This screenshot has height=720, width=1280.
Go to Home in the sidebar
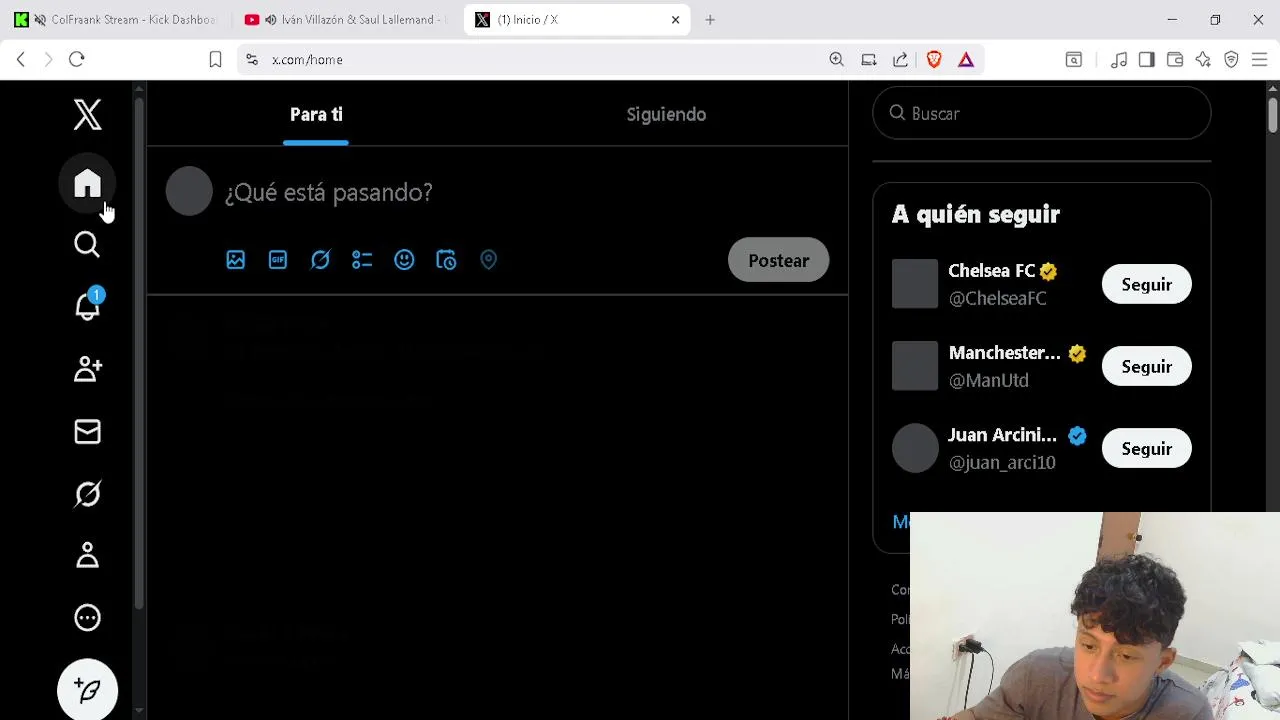(87, 184)
